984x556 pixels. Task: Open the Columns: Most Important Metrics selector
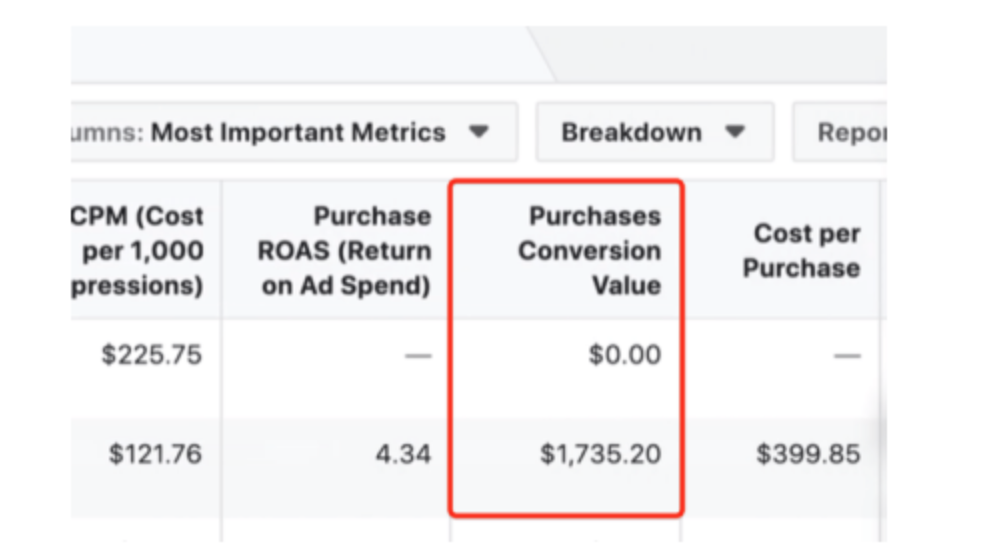(x=290, y=132)
